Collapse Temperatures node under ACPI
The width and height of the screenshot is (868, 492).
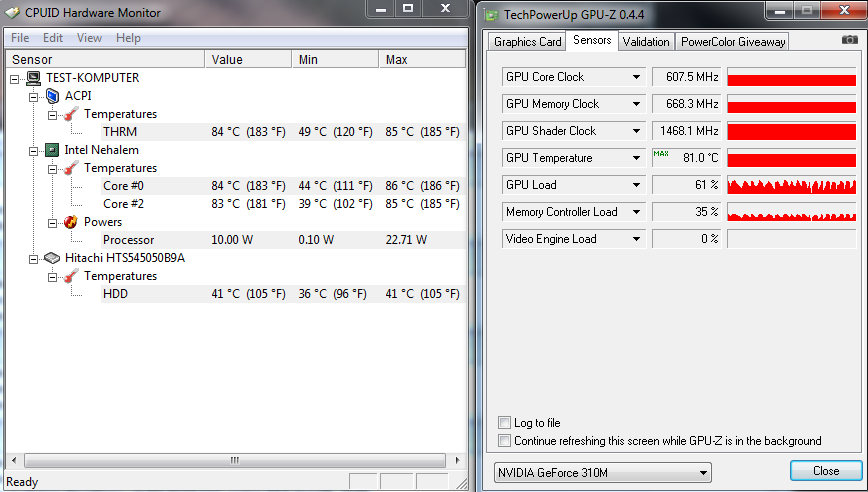tap(53, 115)
